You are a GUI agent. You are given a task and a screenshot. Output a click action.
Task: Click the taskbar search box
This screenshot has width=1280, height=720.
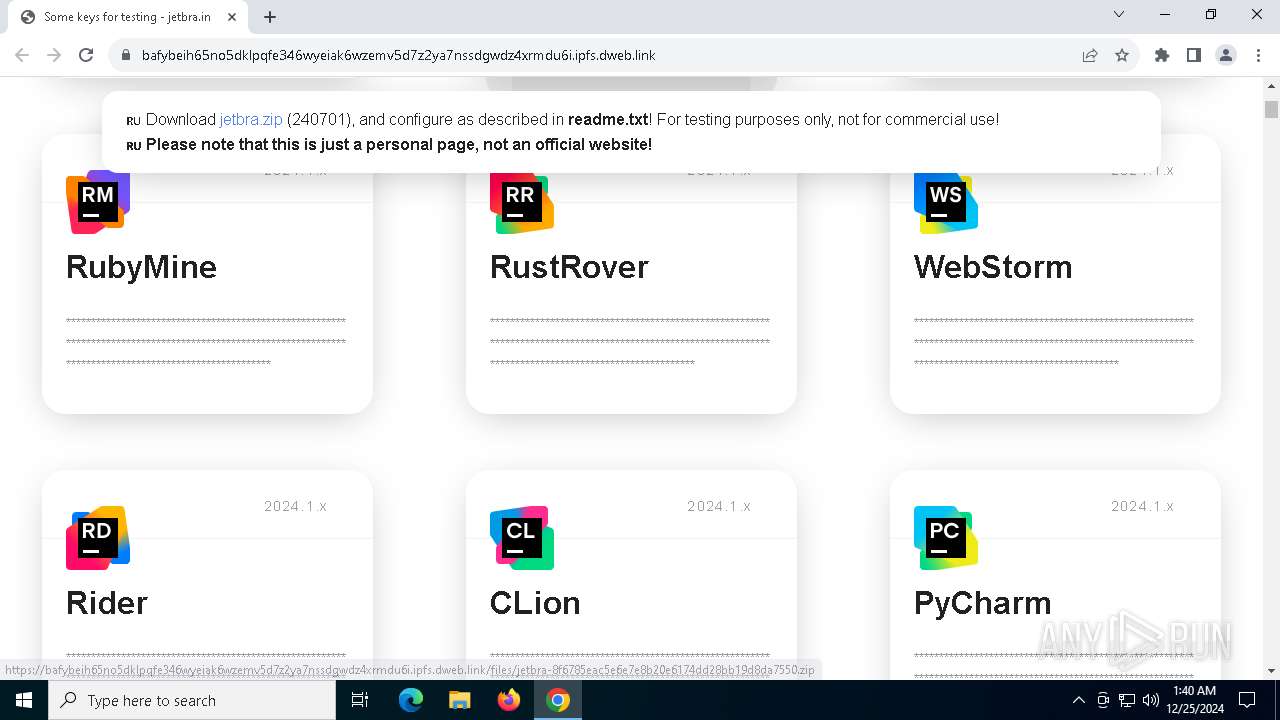pos(192,700)
